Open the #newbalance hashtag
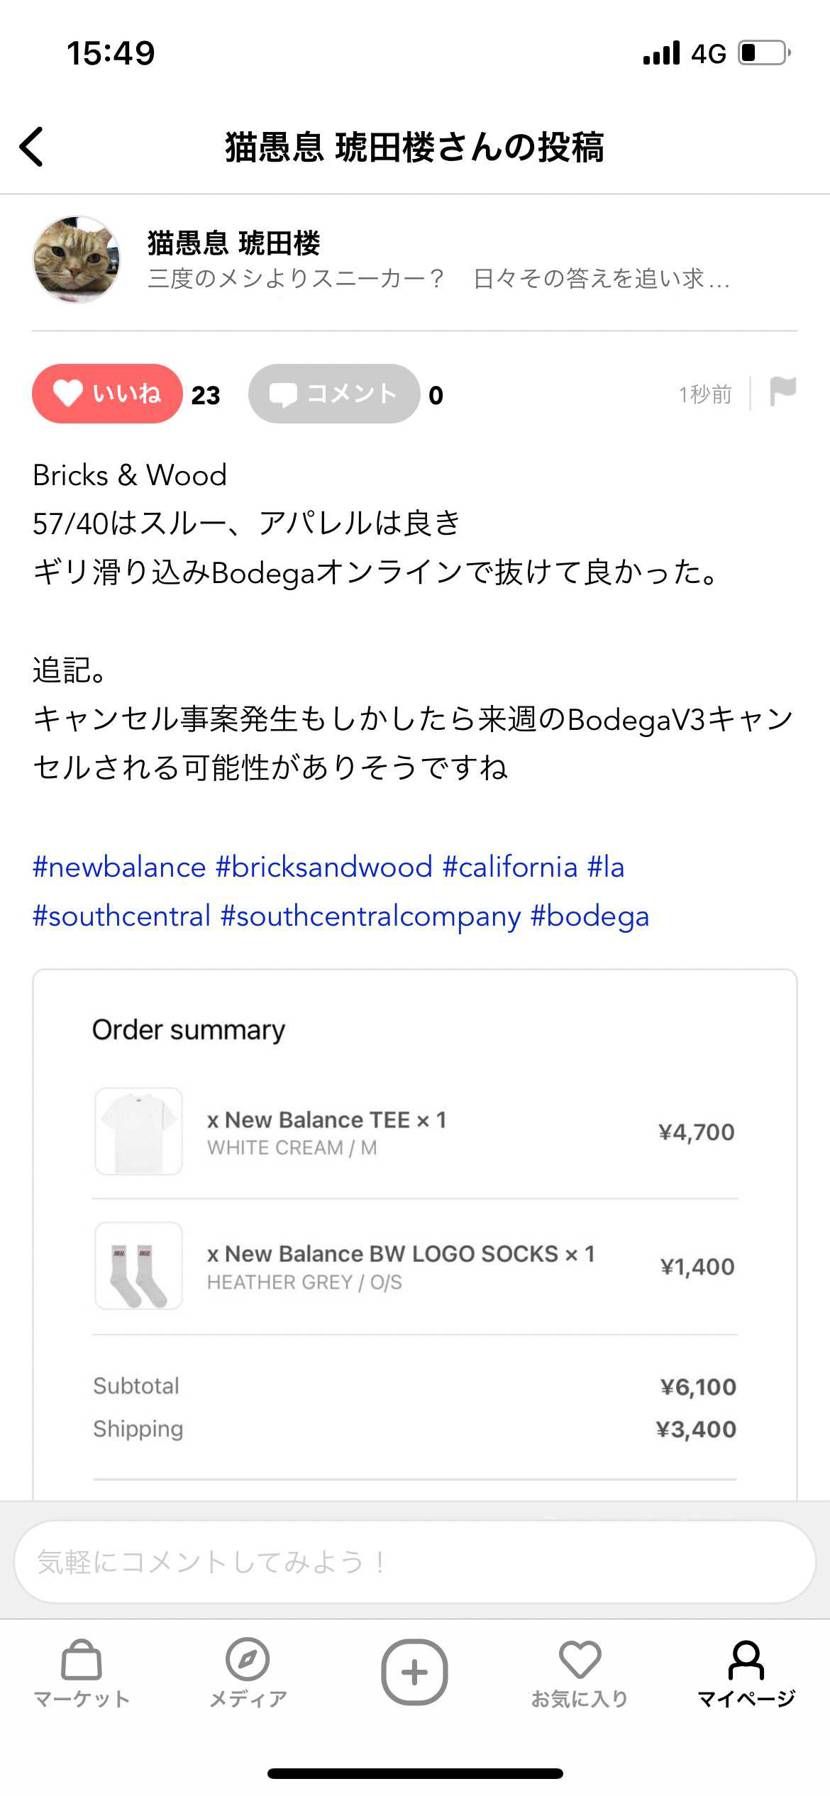This screenshot has height=1796, width=830. pos(119,867)
